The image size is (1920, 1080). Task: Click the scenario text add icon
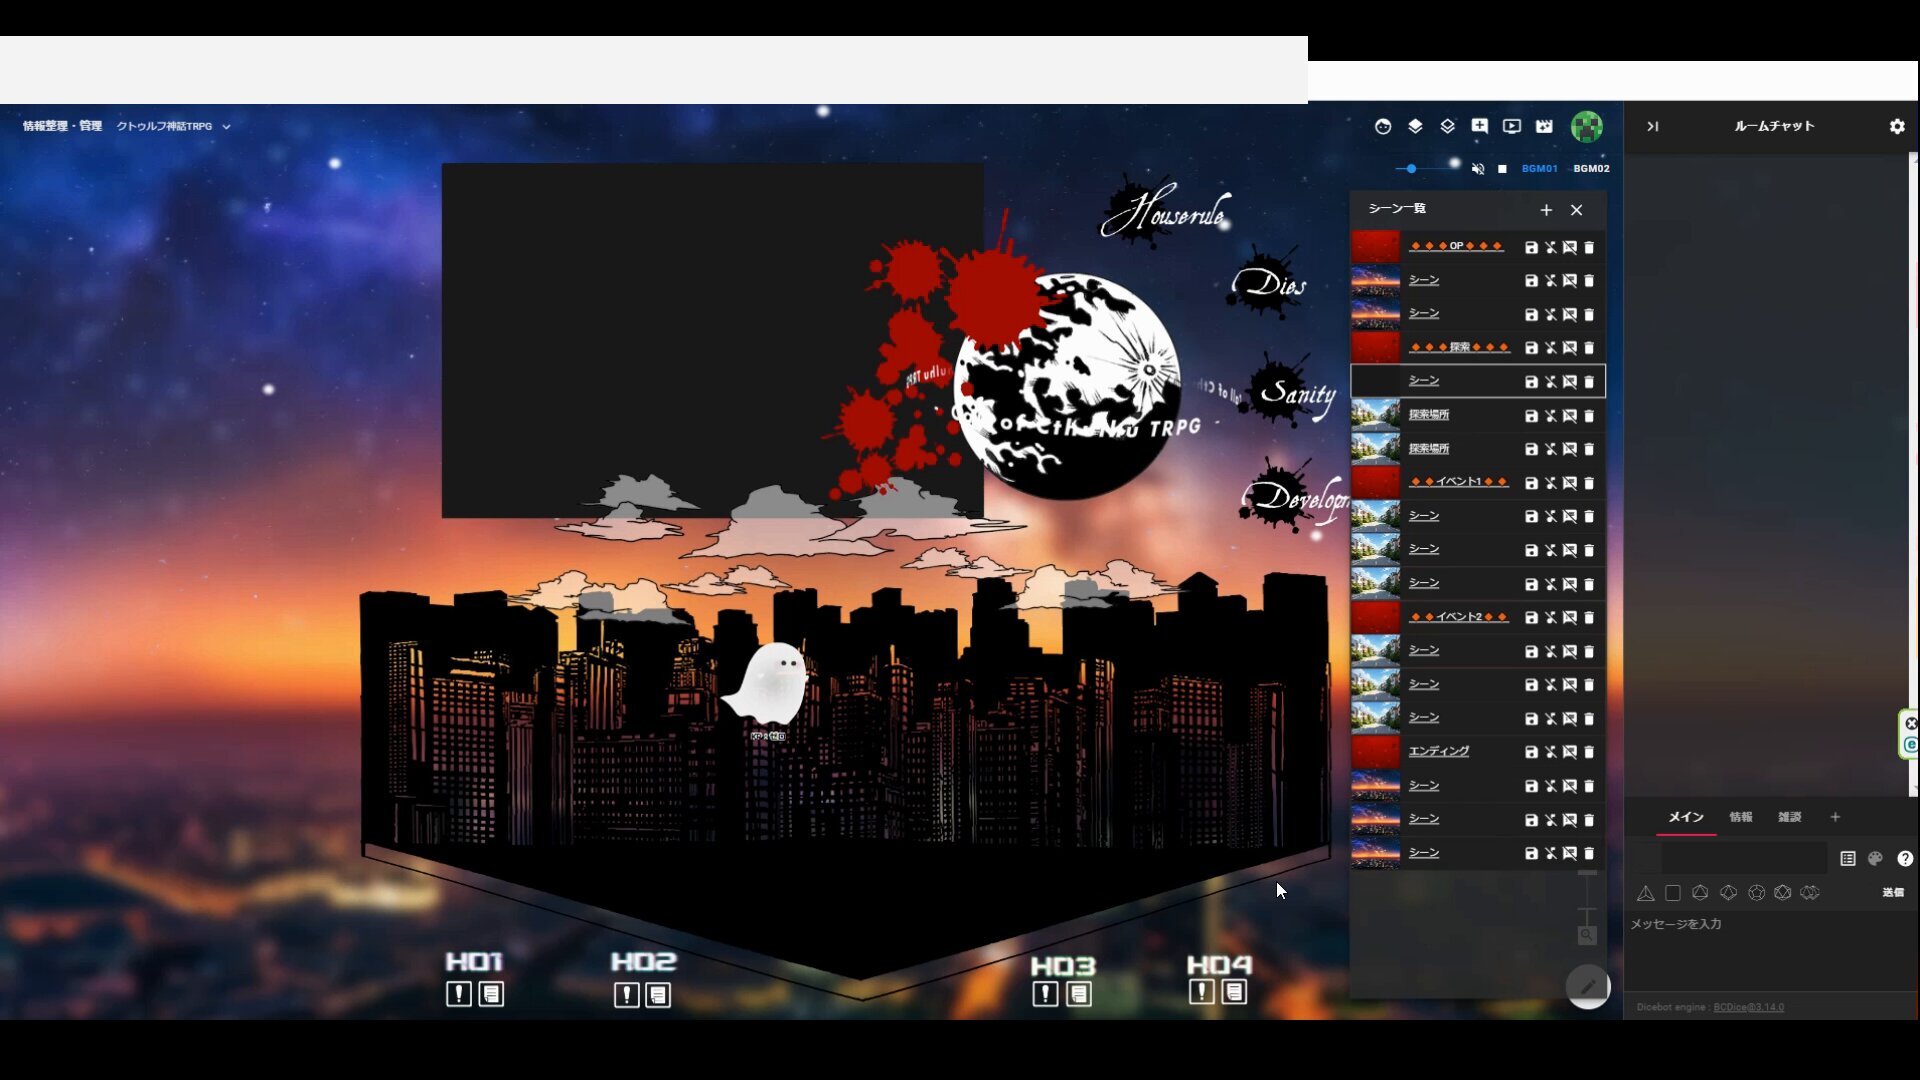(1480, 126)
